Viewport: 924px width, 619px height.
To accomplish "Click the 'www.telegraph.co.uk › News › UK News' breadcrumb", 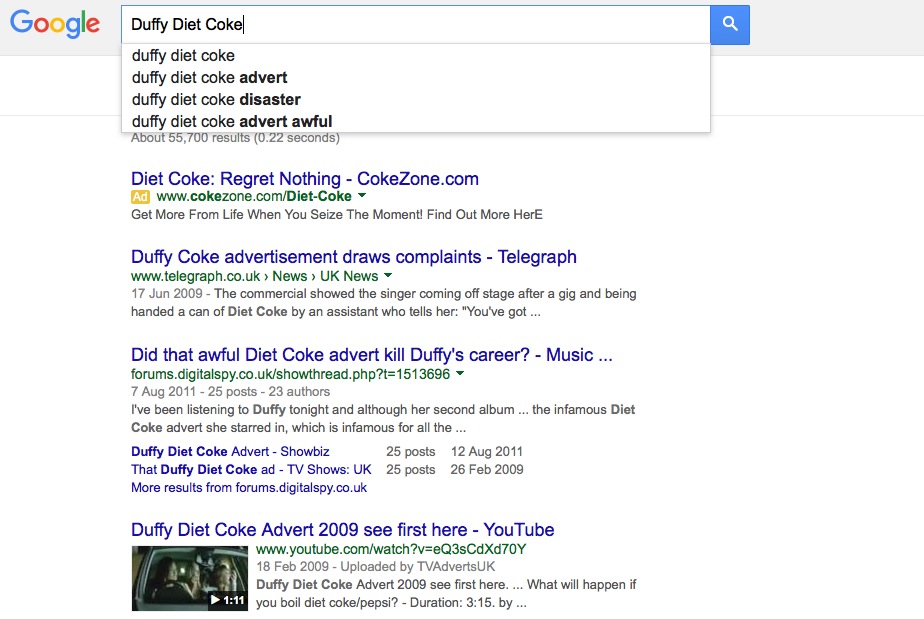I will pos(255,276).
